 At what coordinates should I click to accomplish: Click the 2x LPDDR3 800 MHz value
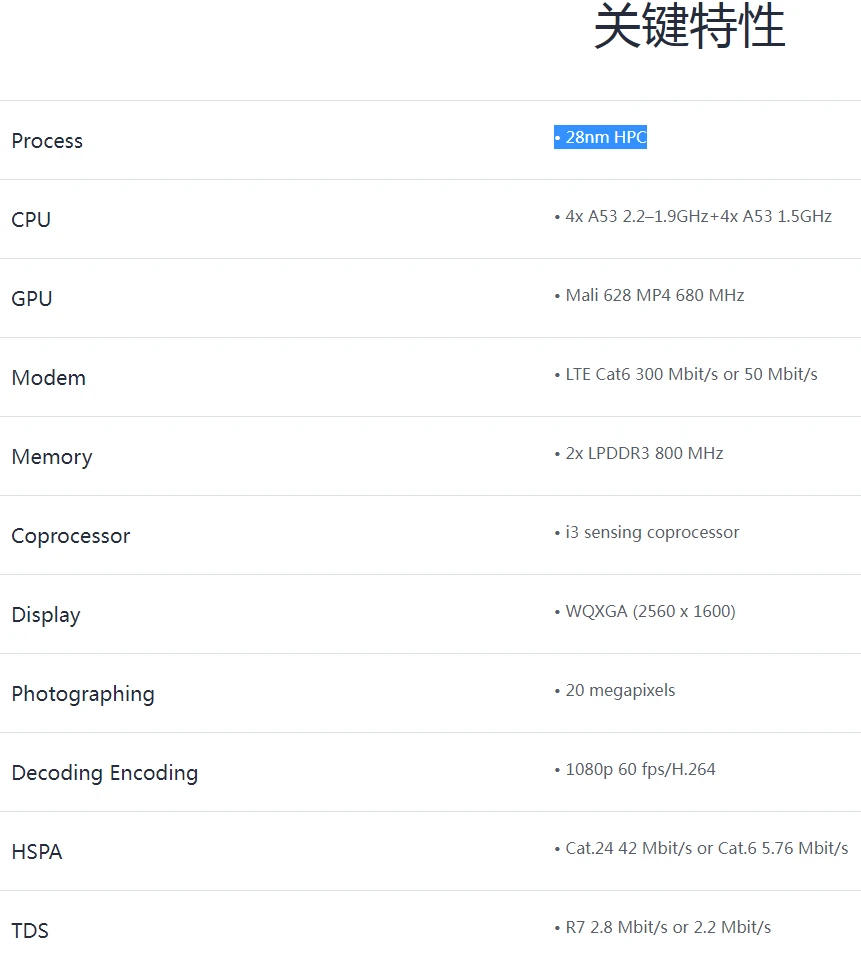(639, 454)
